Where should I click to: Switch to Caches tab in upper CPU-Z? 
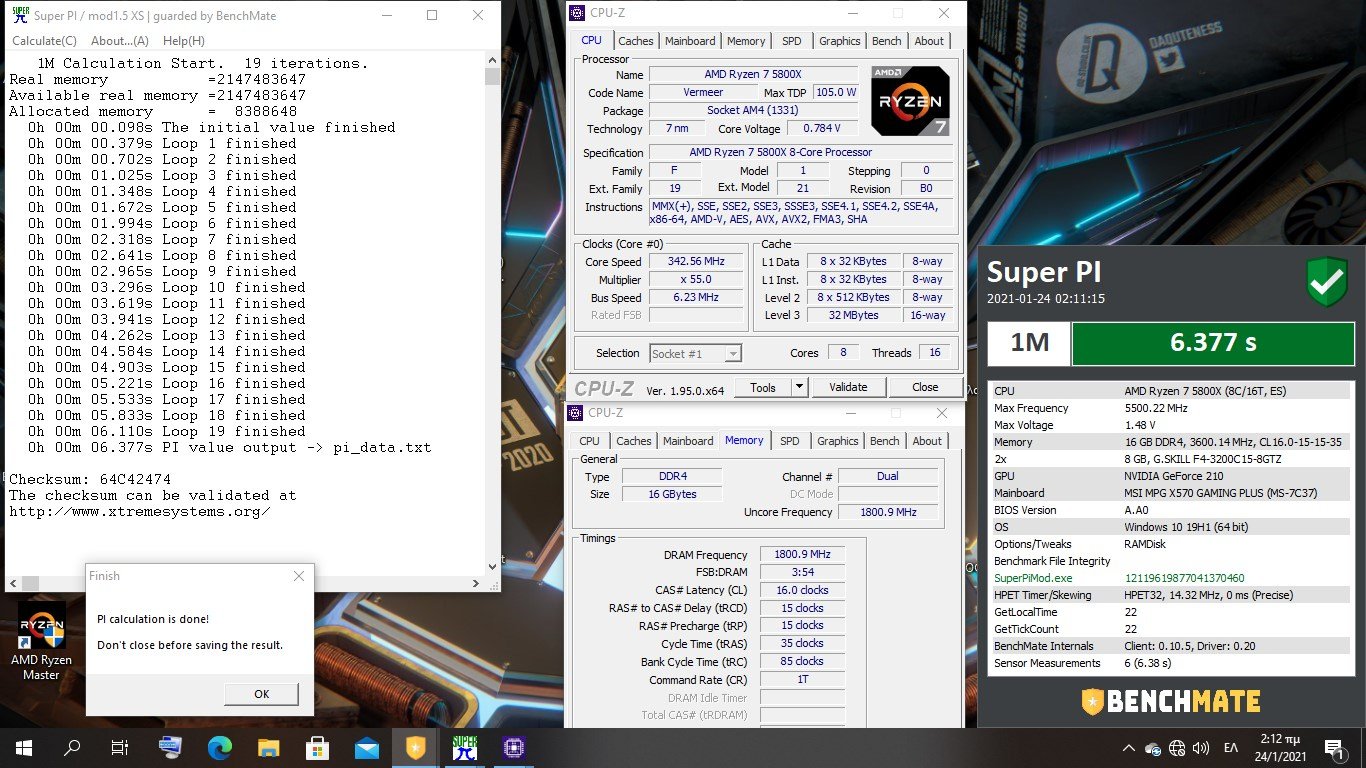click(635, 41)
